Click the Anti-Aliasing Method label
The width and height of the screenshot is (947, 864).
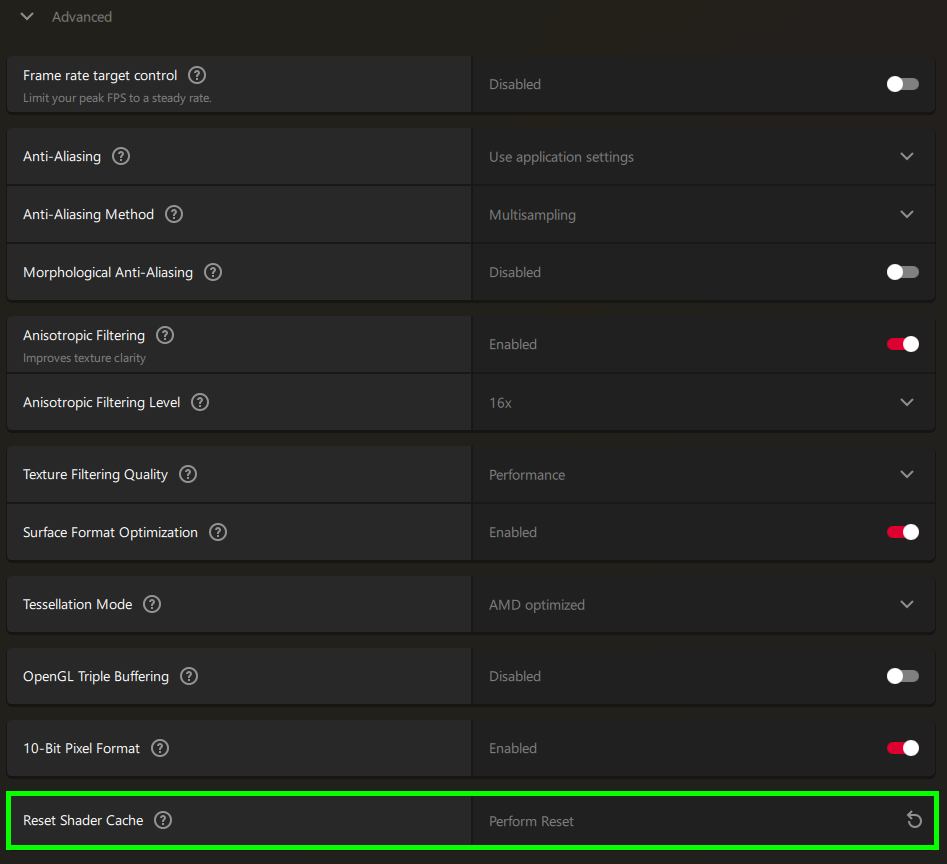(88, 214)
